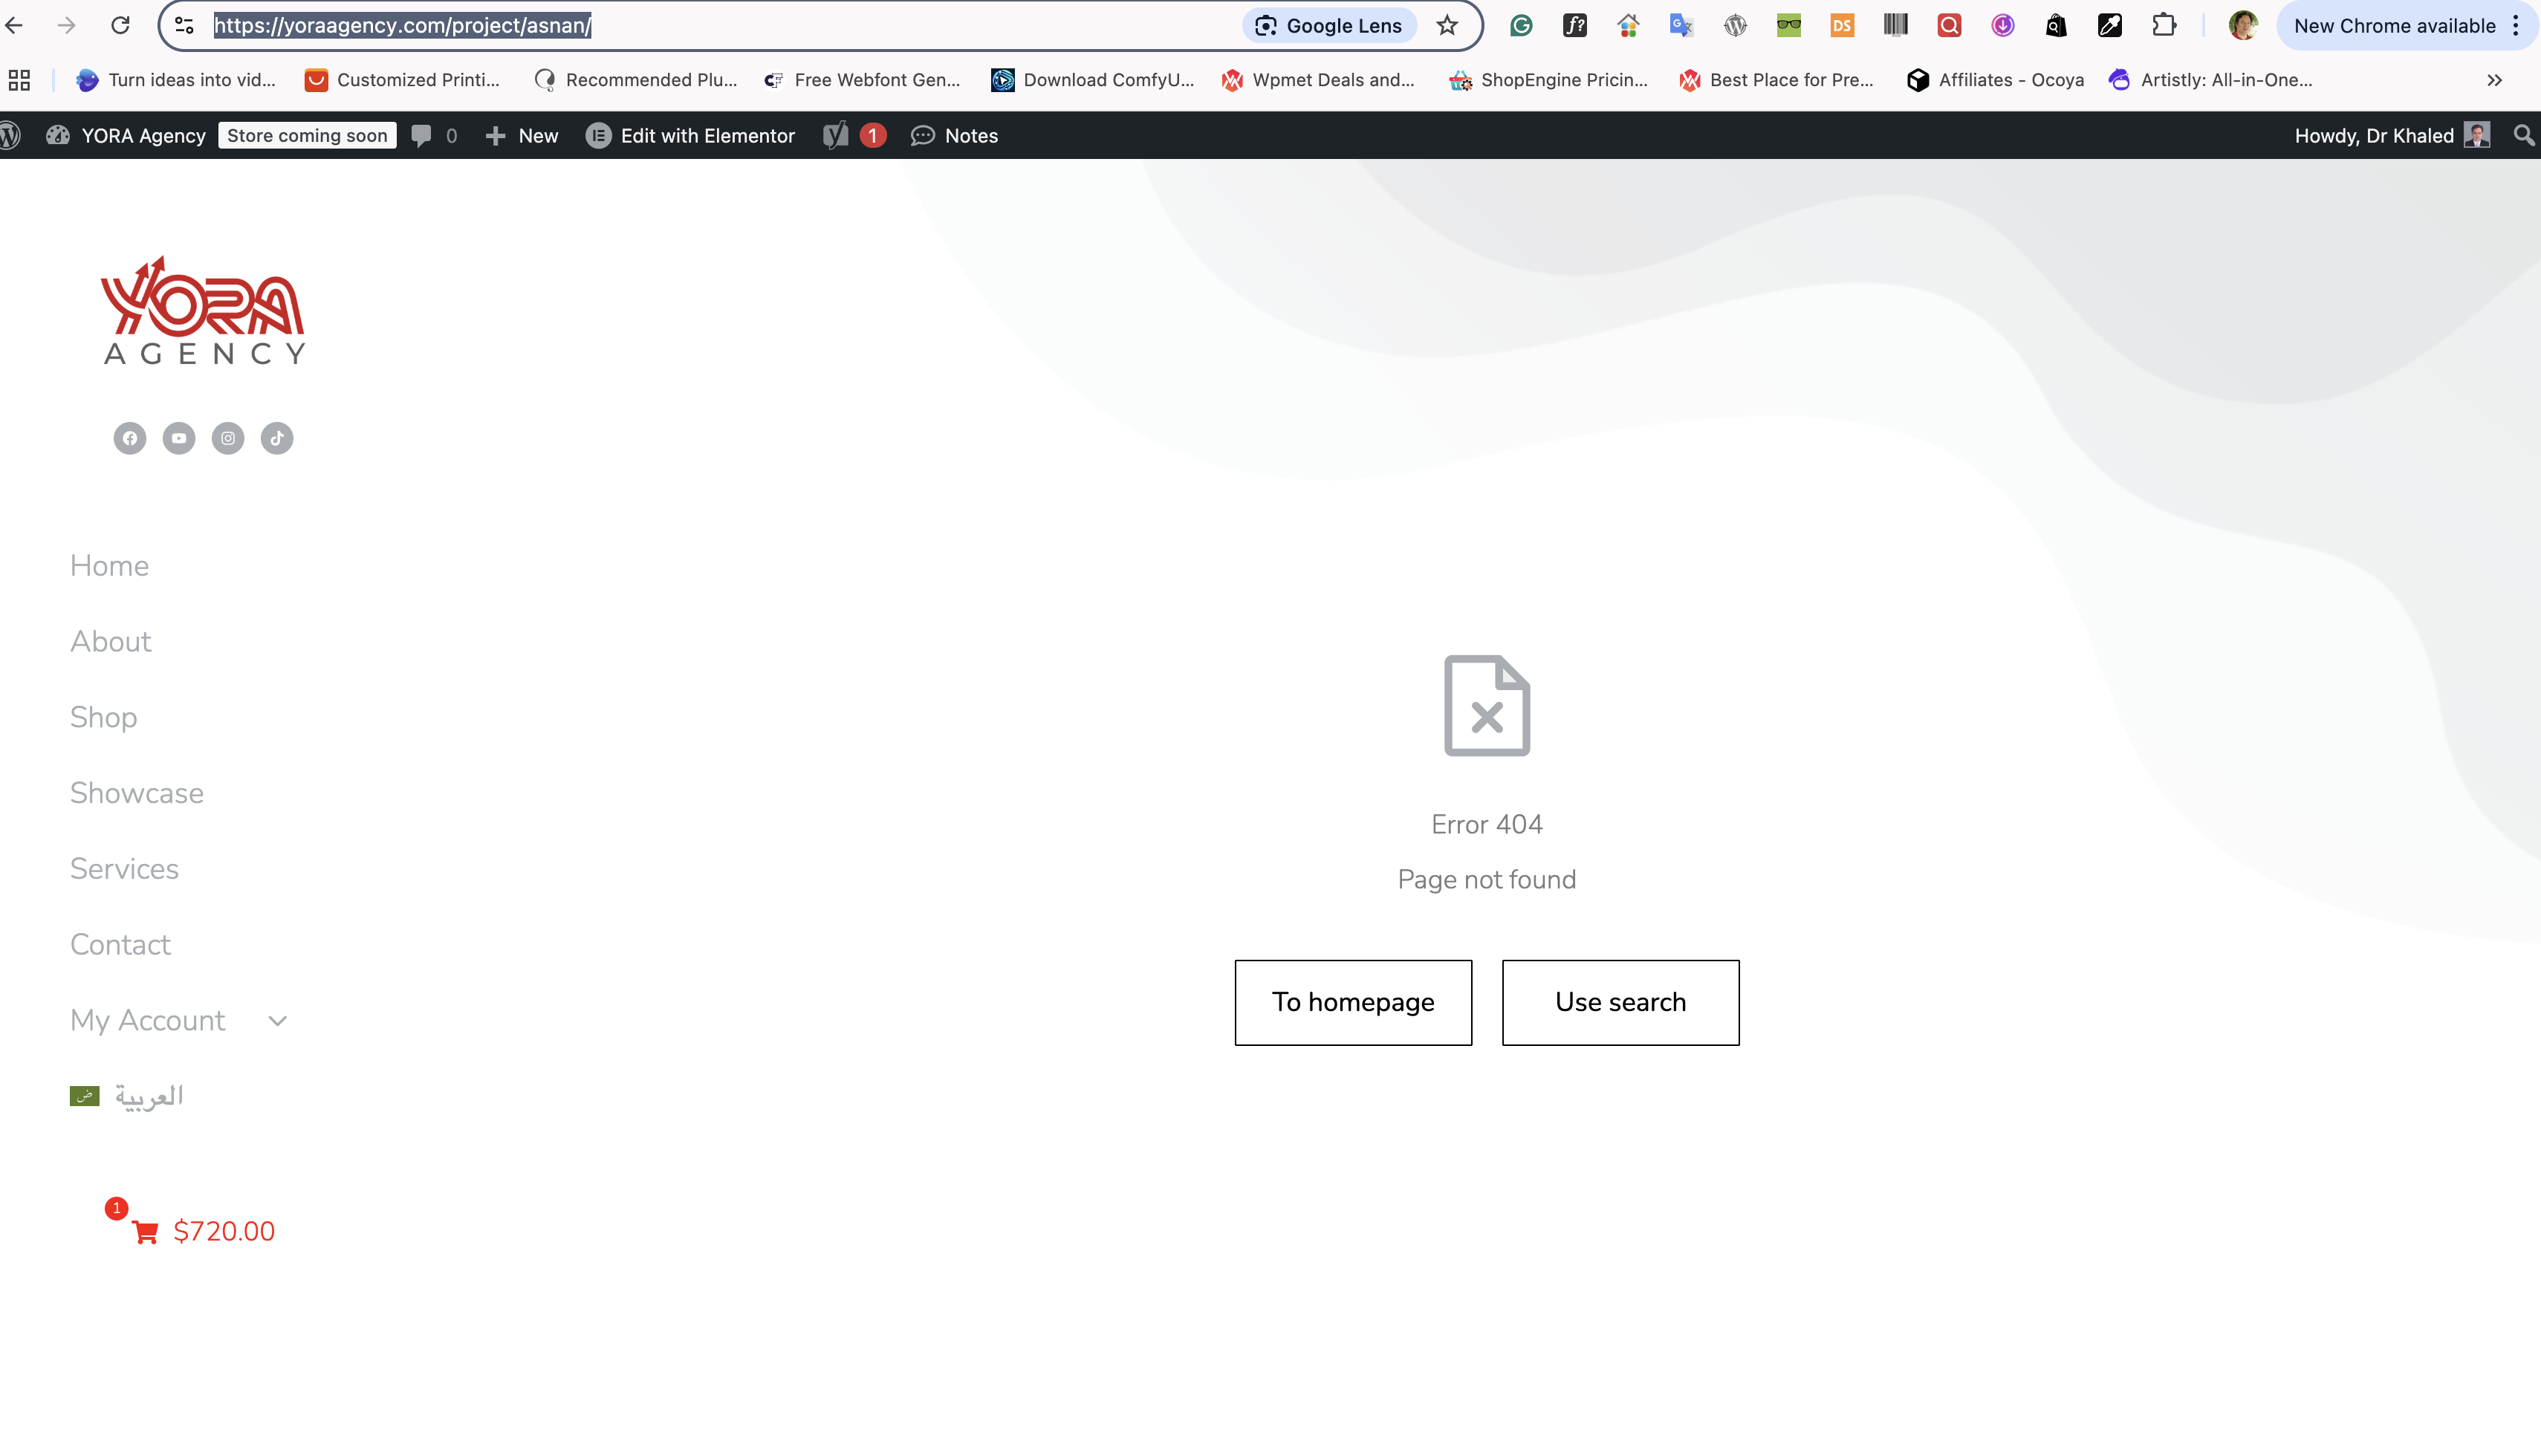
Task: Open Chrome three-dot menu
Action: (x=2516, y=25)
